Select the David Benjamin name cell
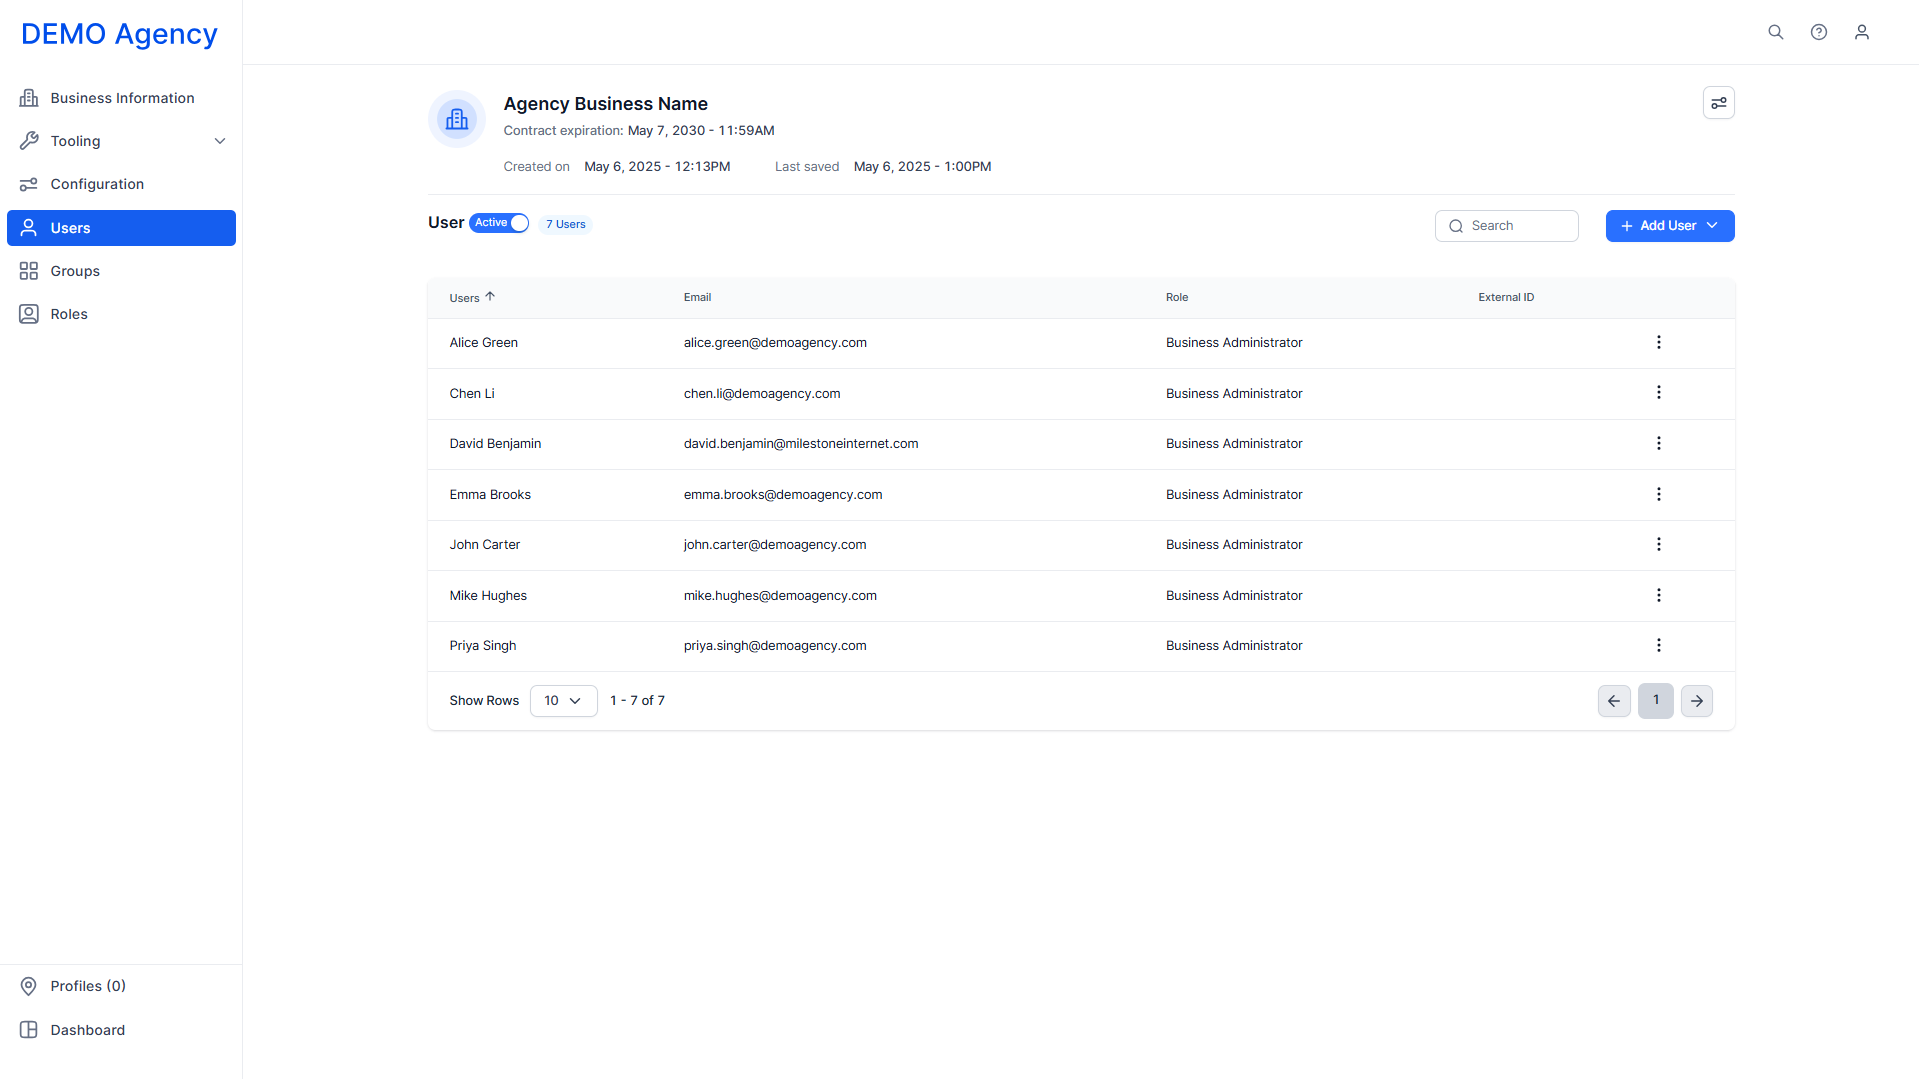The width and height of the screenshot is (1919, 1079). click(495, 443)
